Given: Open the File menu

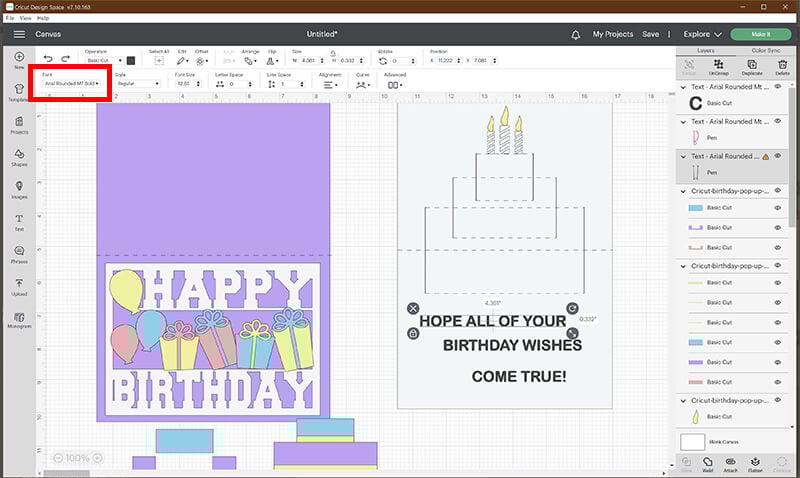Looking at the screenshot, I should [10, 18].
